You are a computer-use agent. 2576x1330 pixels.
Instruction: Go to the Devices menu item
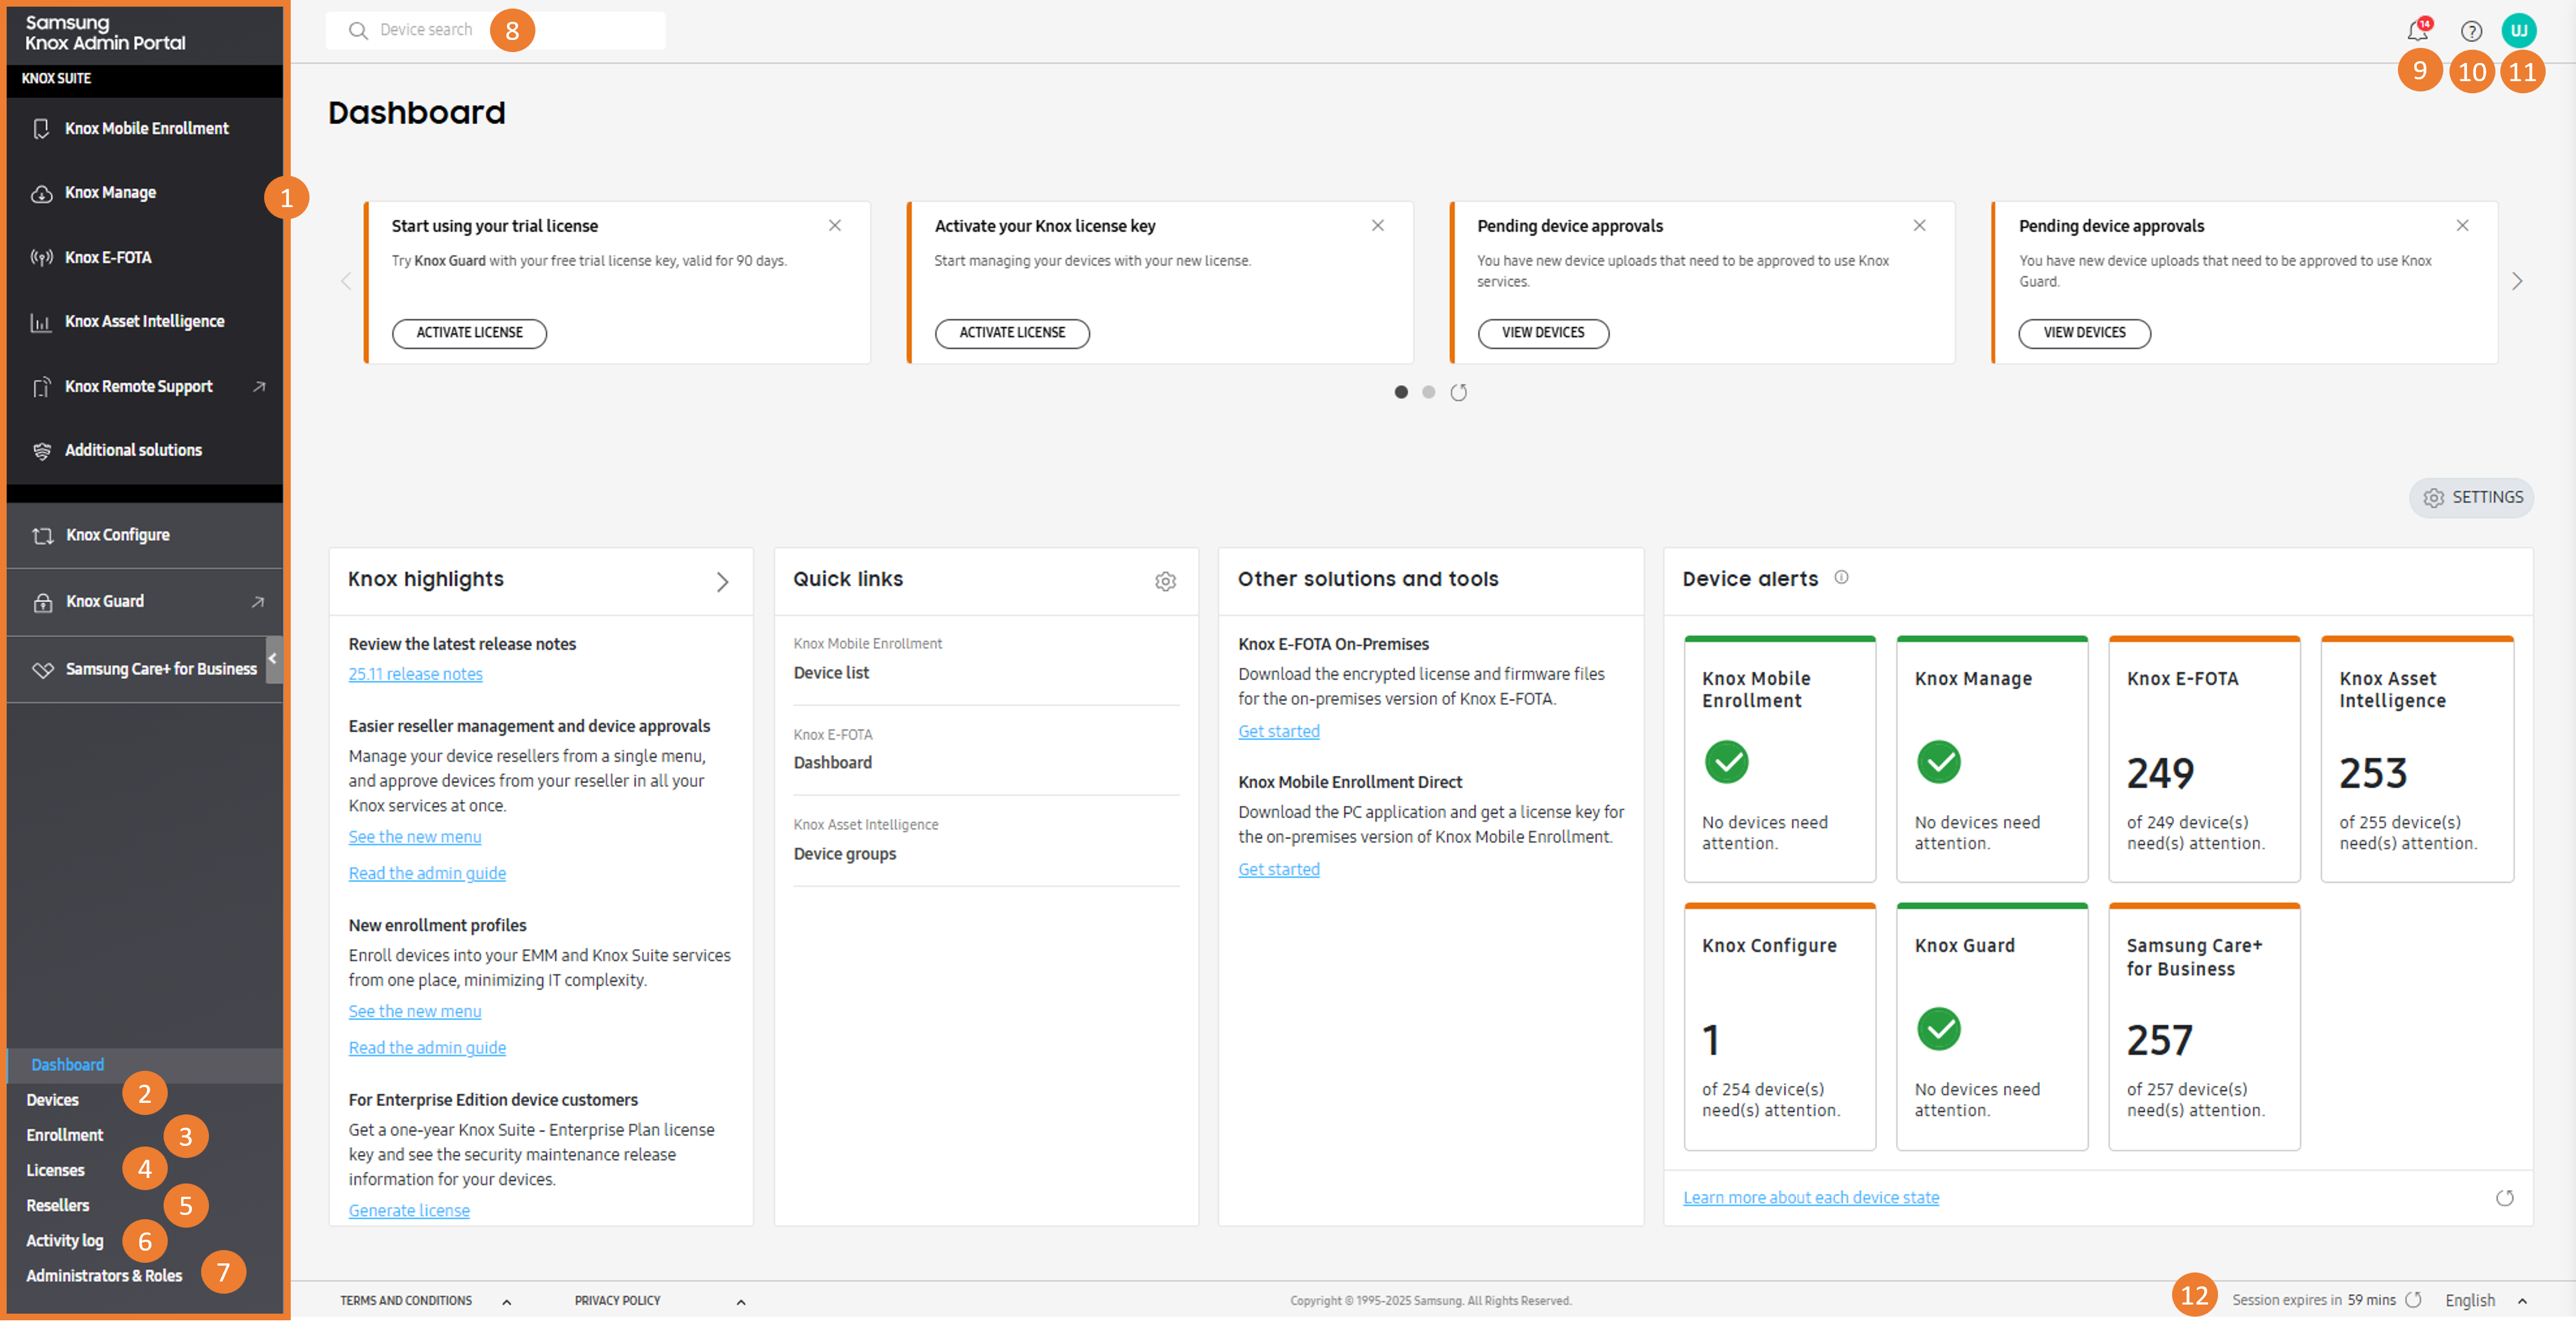tap(53, 1099)
